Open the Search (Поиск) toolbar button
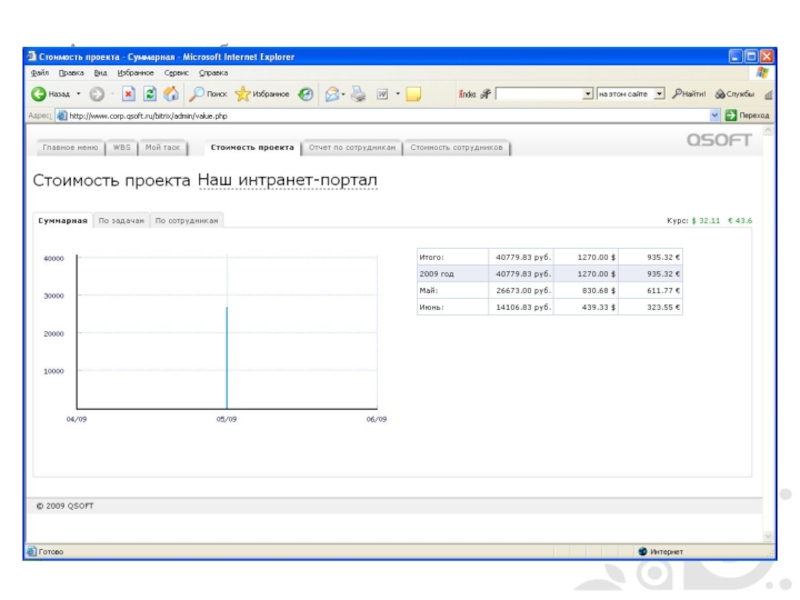 coord(209,94)
